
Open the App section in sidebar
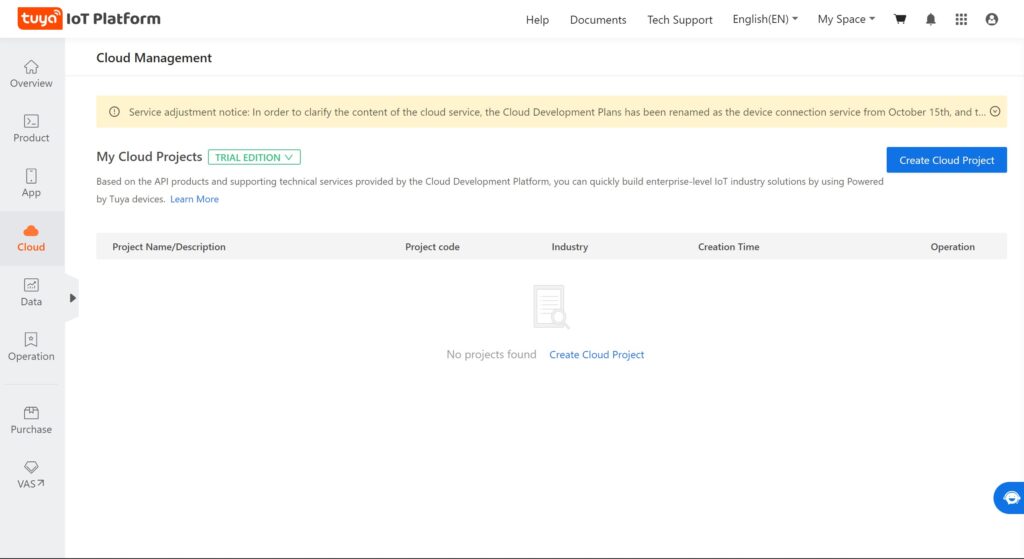click(31, 183)
